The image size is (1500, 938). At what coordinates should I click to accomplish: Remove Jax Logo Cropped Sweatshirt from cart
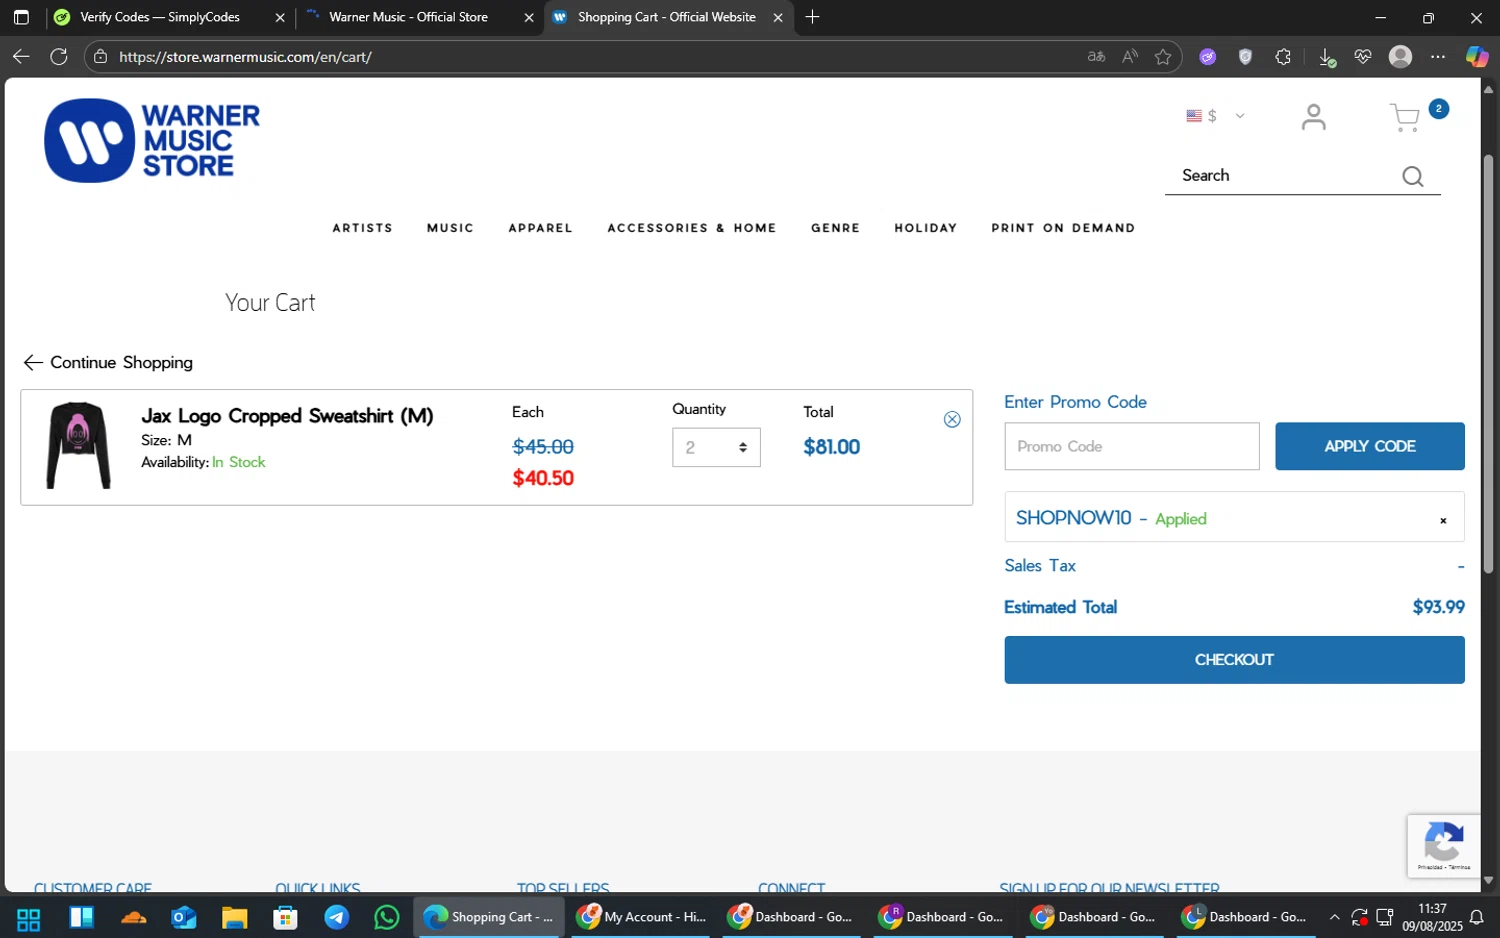click(x=952, y=419)
